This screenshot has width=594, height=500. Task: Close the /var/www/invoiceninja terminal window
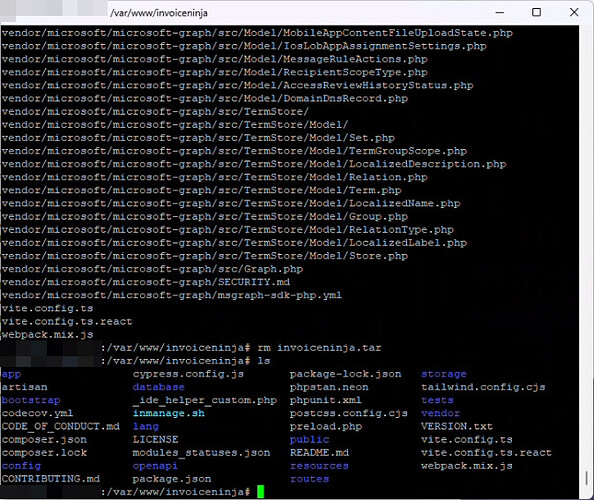click(574, 12)
